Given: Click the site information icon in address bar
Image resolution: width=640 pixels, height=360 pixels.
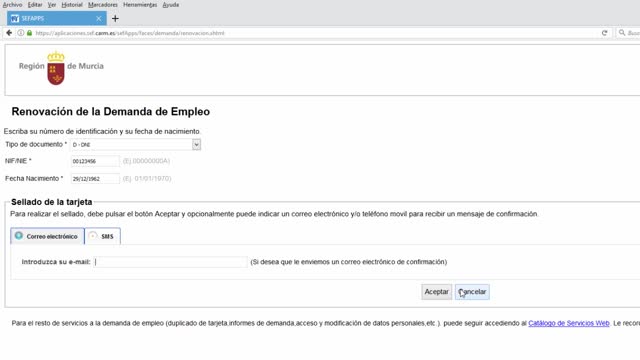Looking at the screenshot, I should 20,33.
